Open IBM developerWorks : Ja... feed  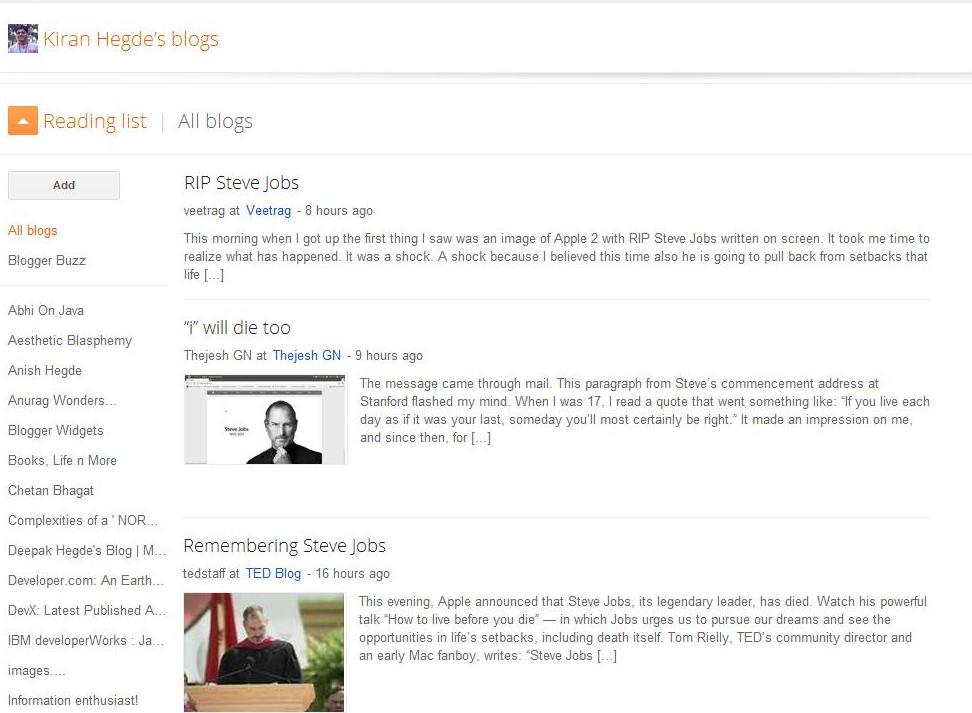click(86, 640)
